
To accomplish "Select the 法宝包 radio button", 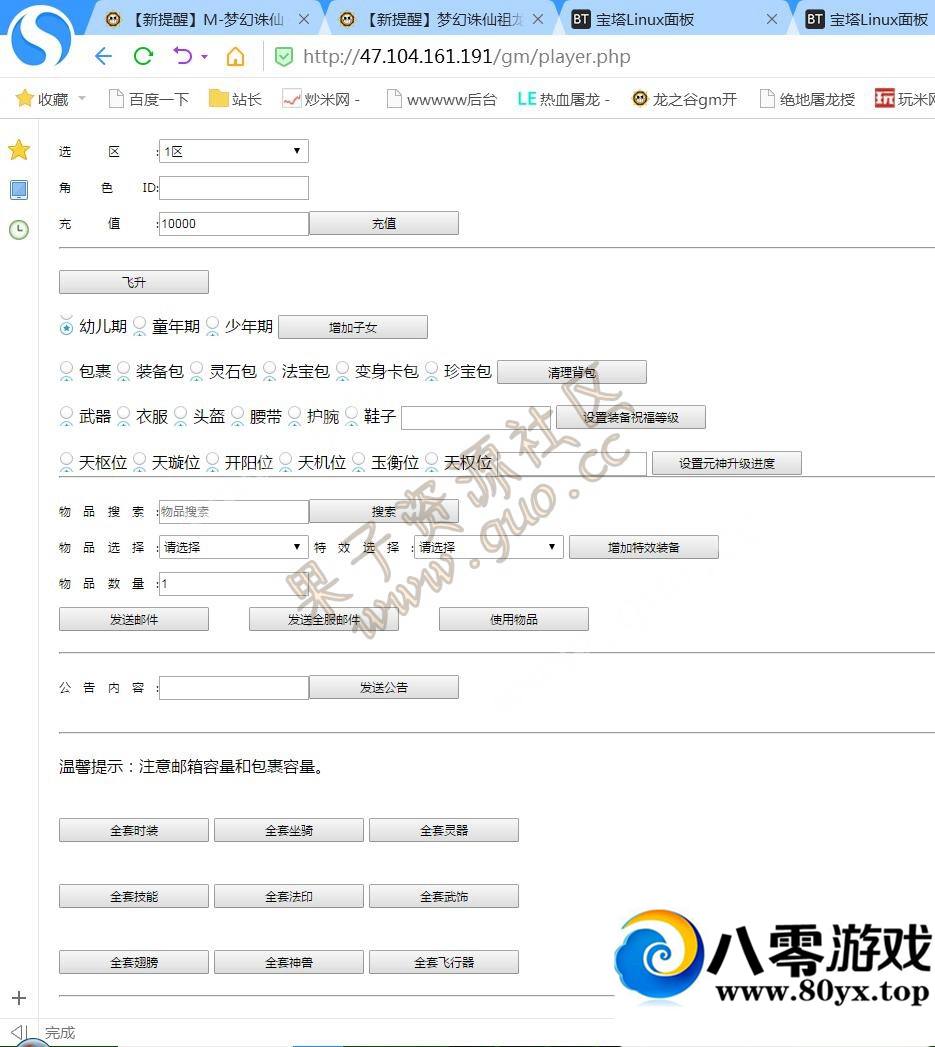I will point(269,371).
